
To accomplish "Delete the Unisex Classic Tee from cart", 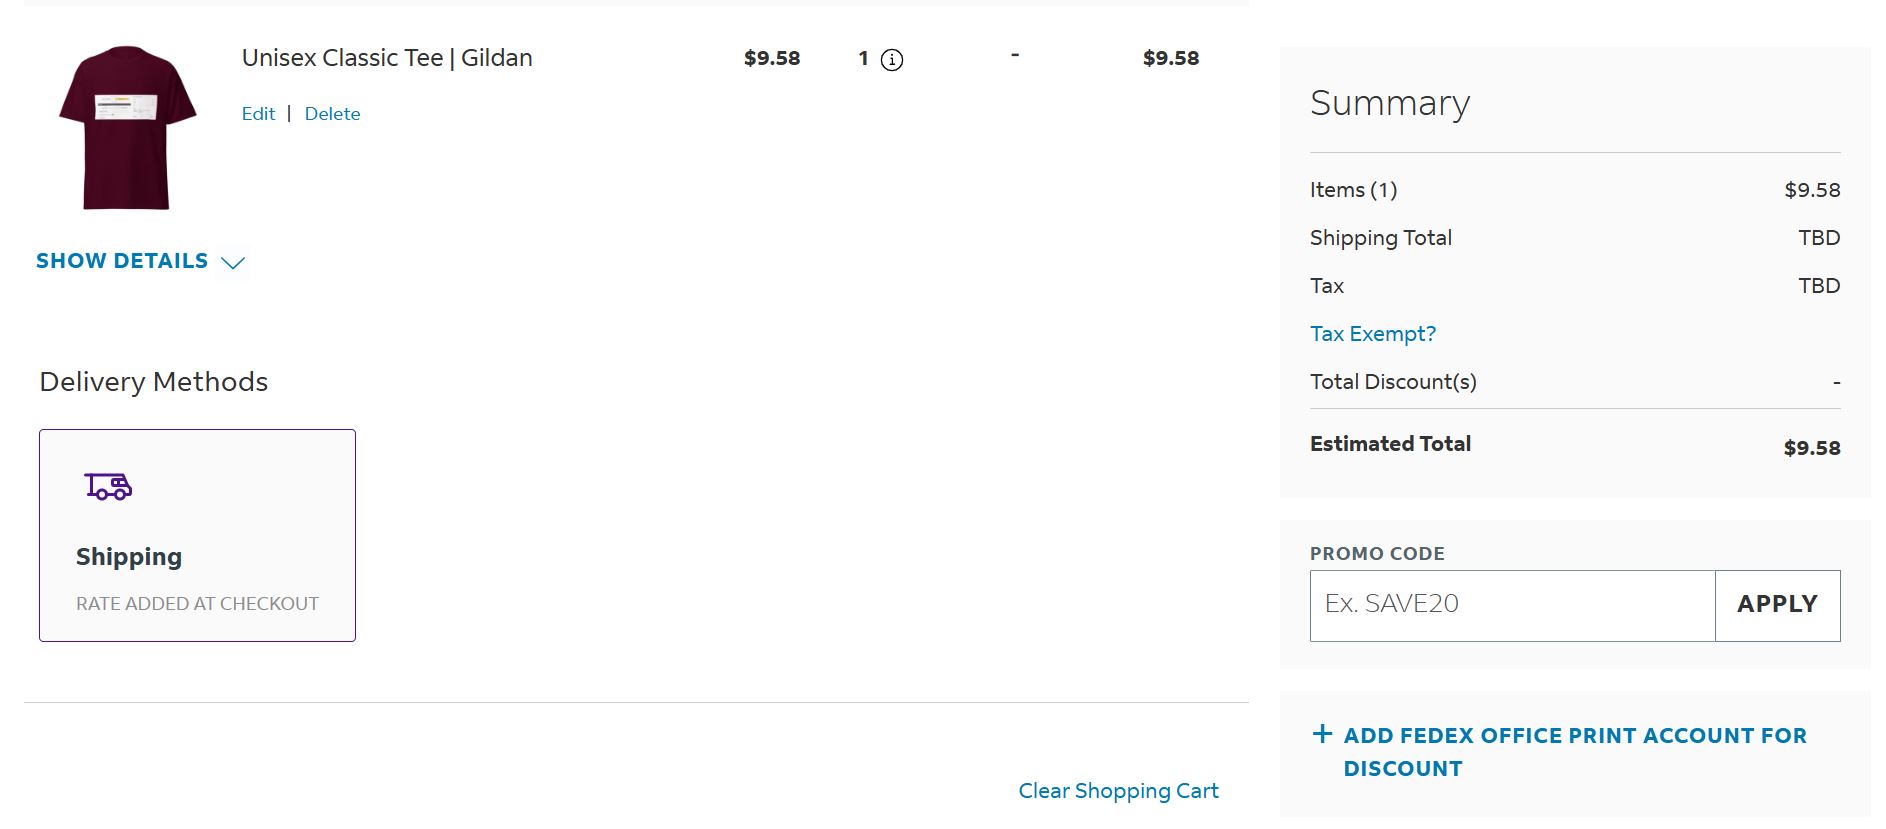I will [332, 113].
